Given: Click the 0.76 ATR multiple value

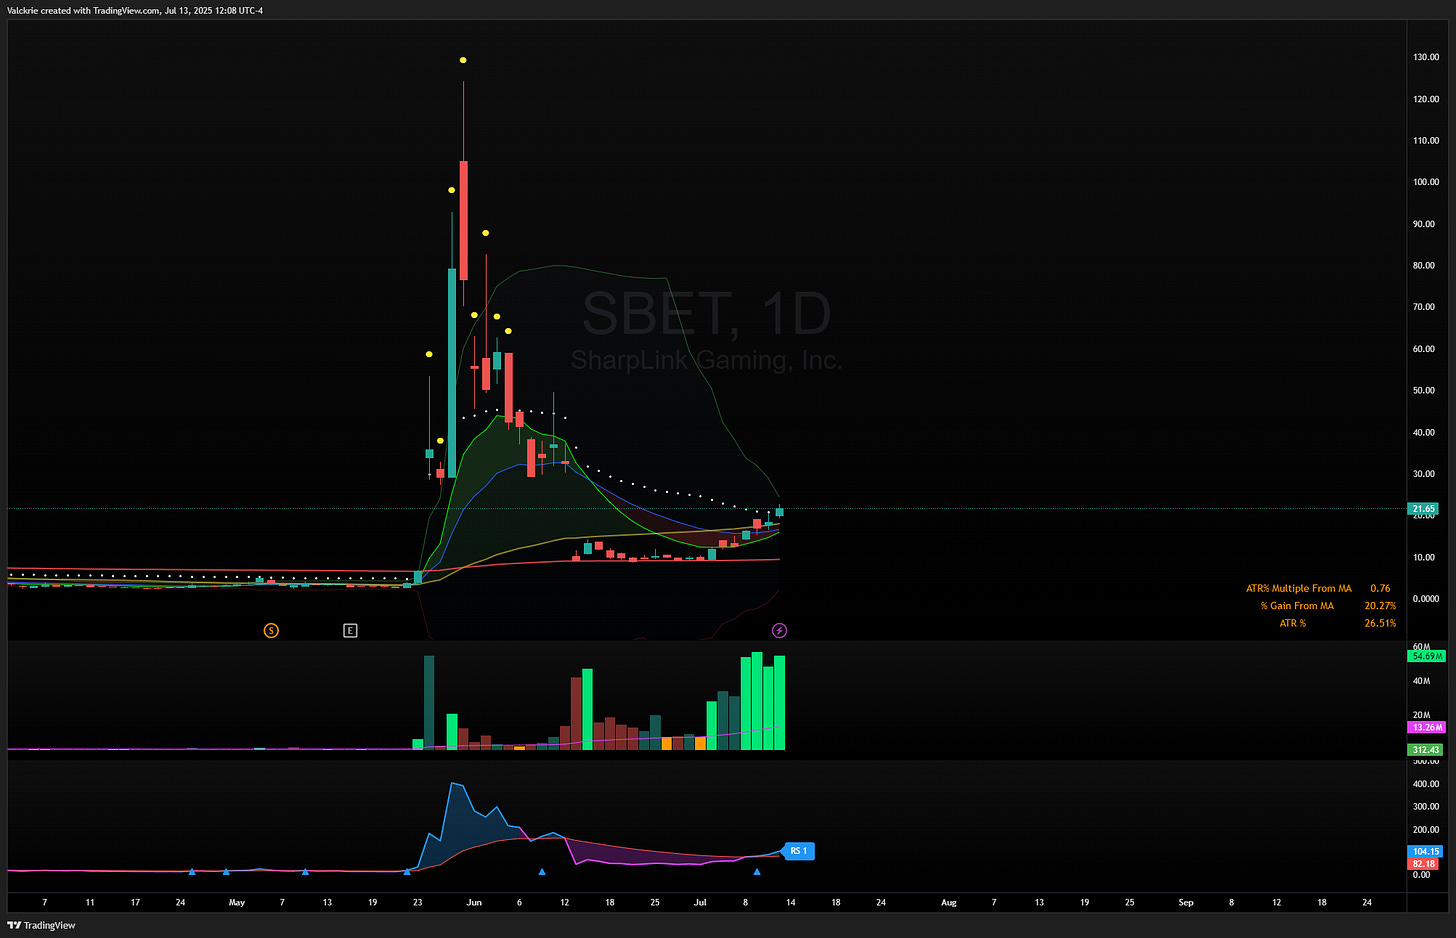Looking at the screenshot, I should point(1380,589).
